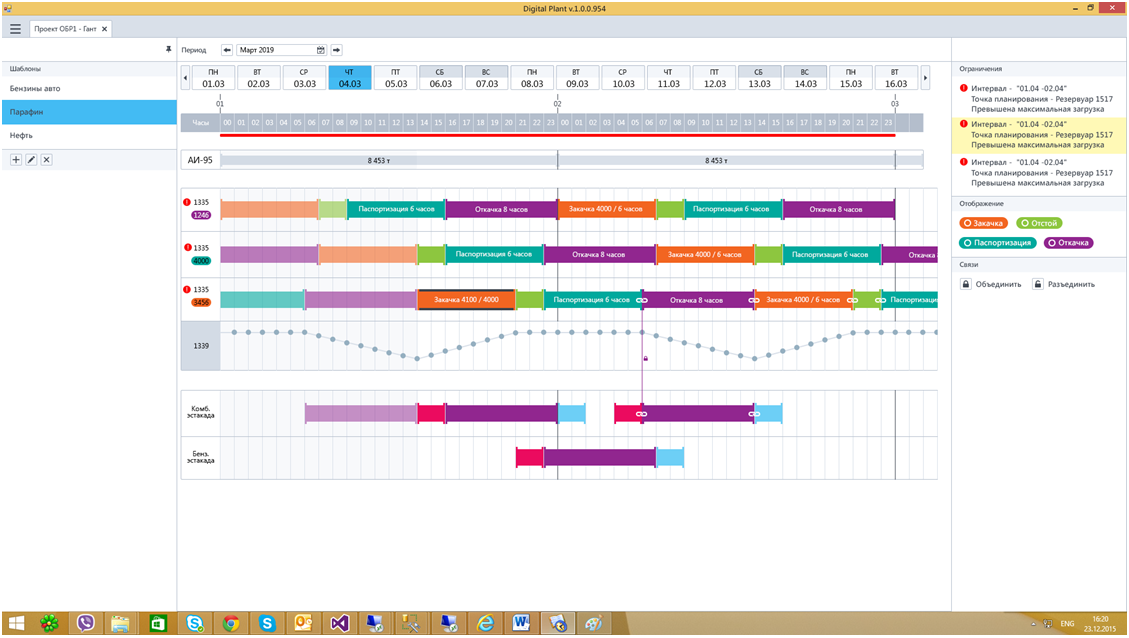This screenshot has width=1129, height=638.
Task: Click red error icon on row 1335/1246
Action: coord(186,203)
